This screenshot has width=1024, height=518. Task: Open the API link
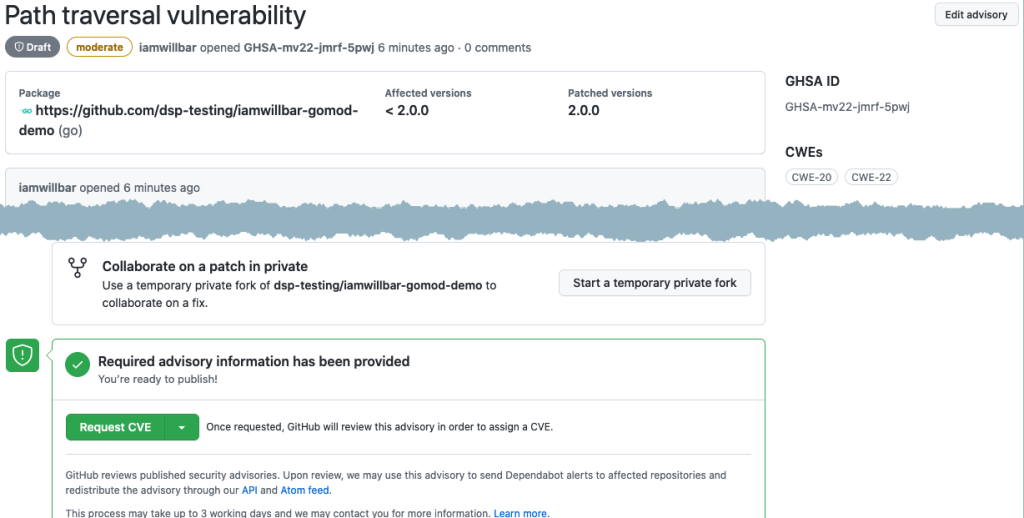(x=251, y=490)
